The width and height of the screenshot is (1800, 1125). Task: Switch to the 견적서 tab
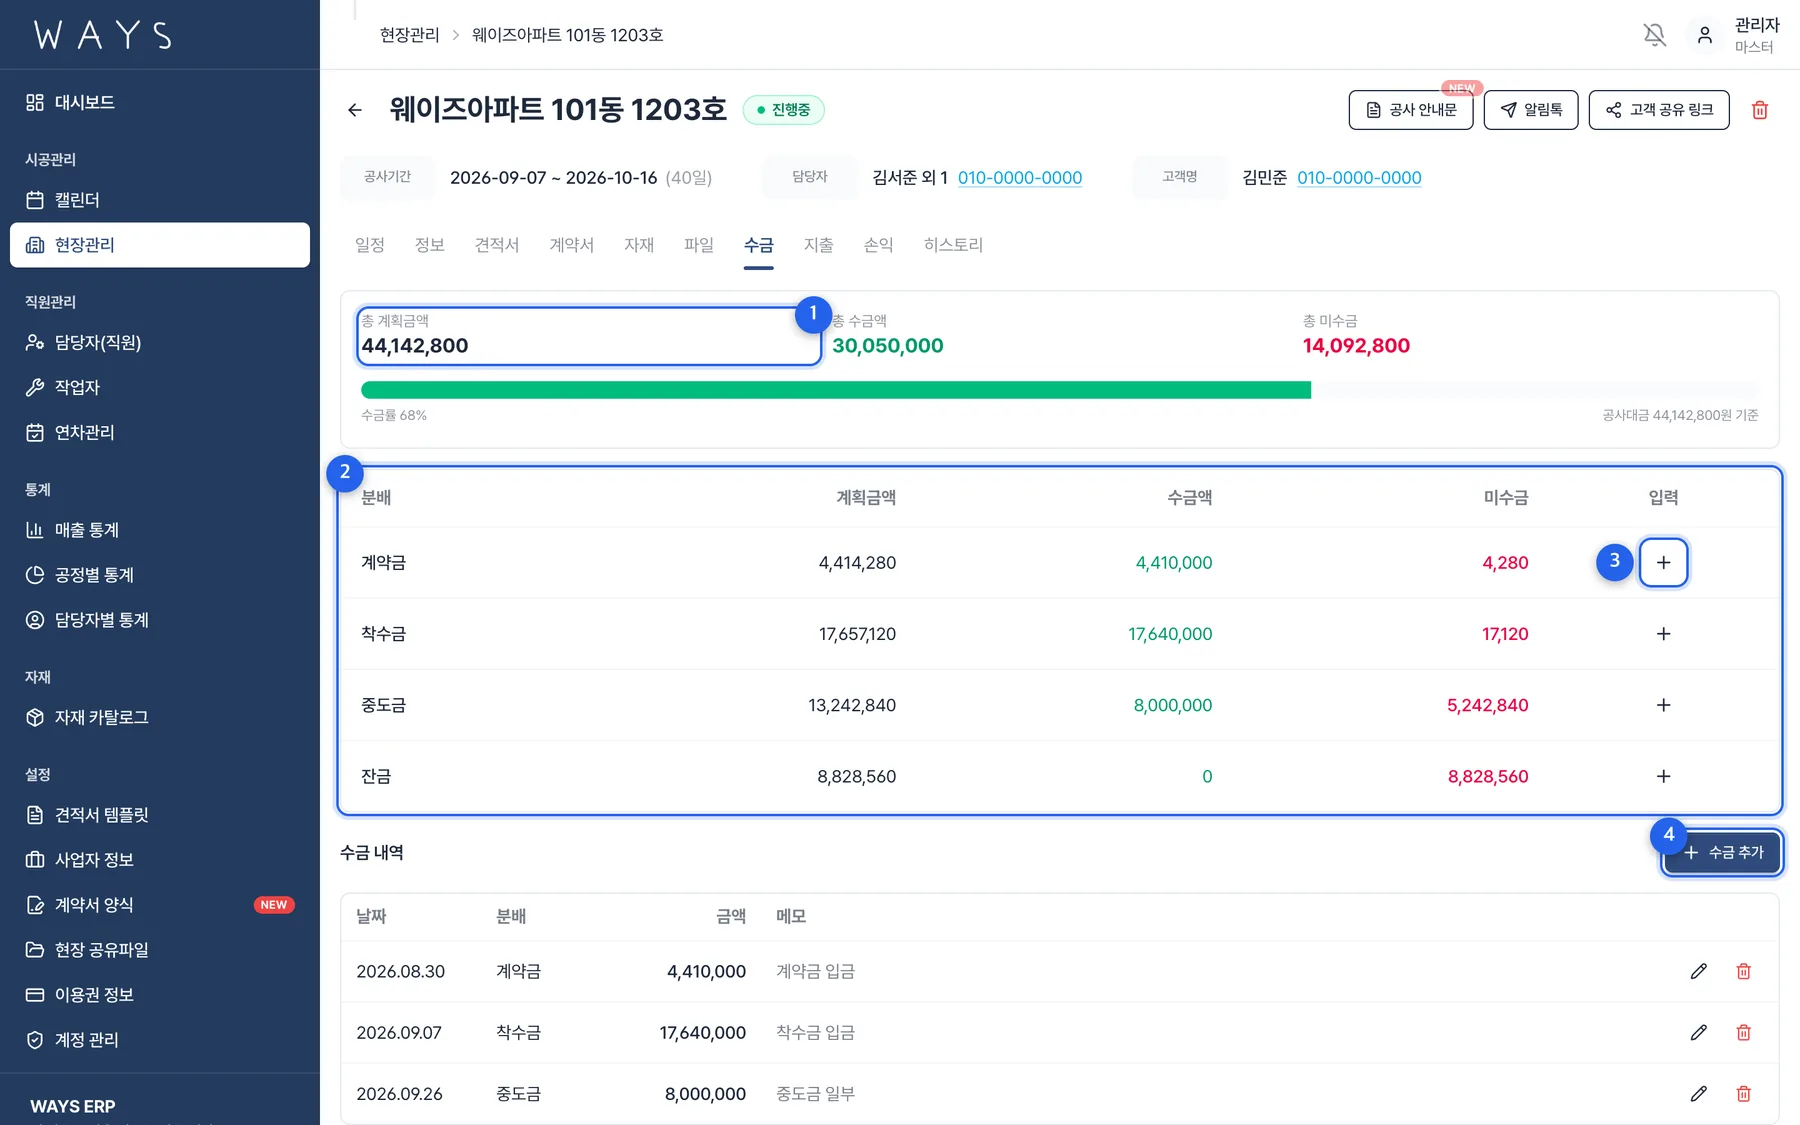point(497,245)
